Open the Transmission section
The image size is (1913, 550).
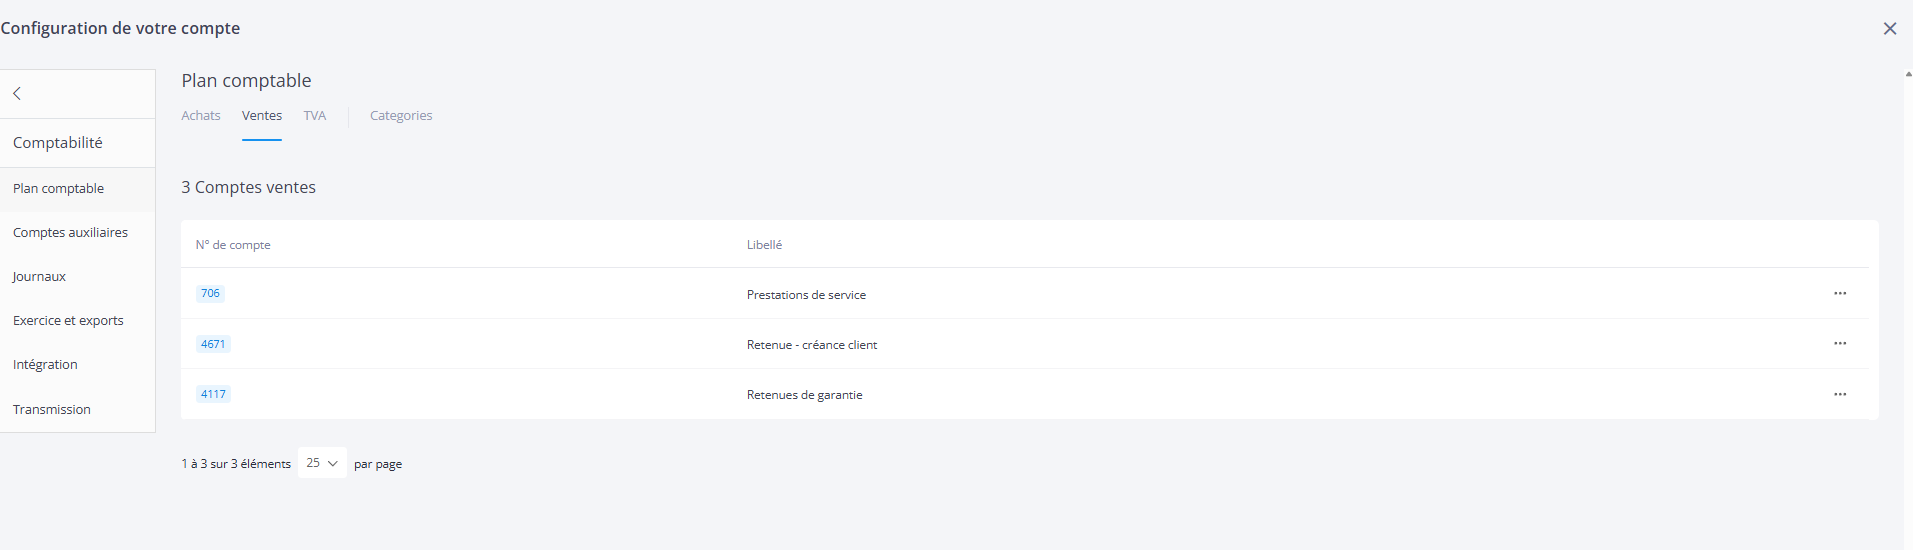click(52, 410)
